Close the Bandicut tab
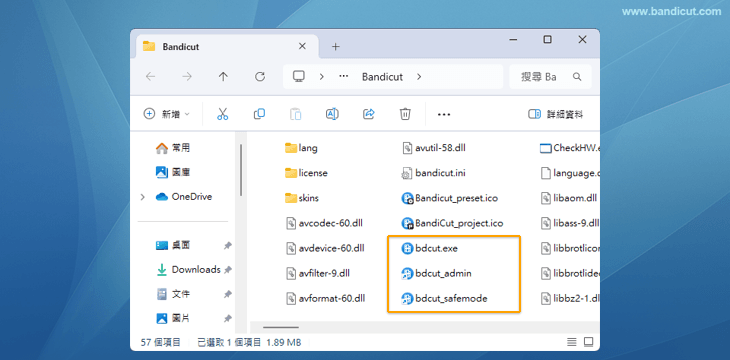The image size is (730, 360). (302, 46)
